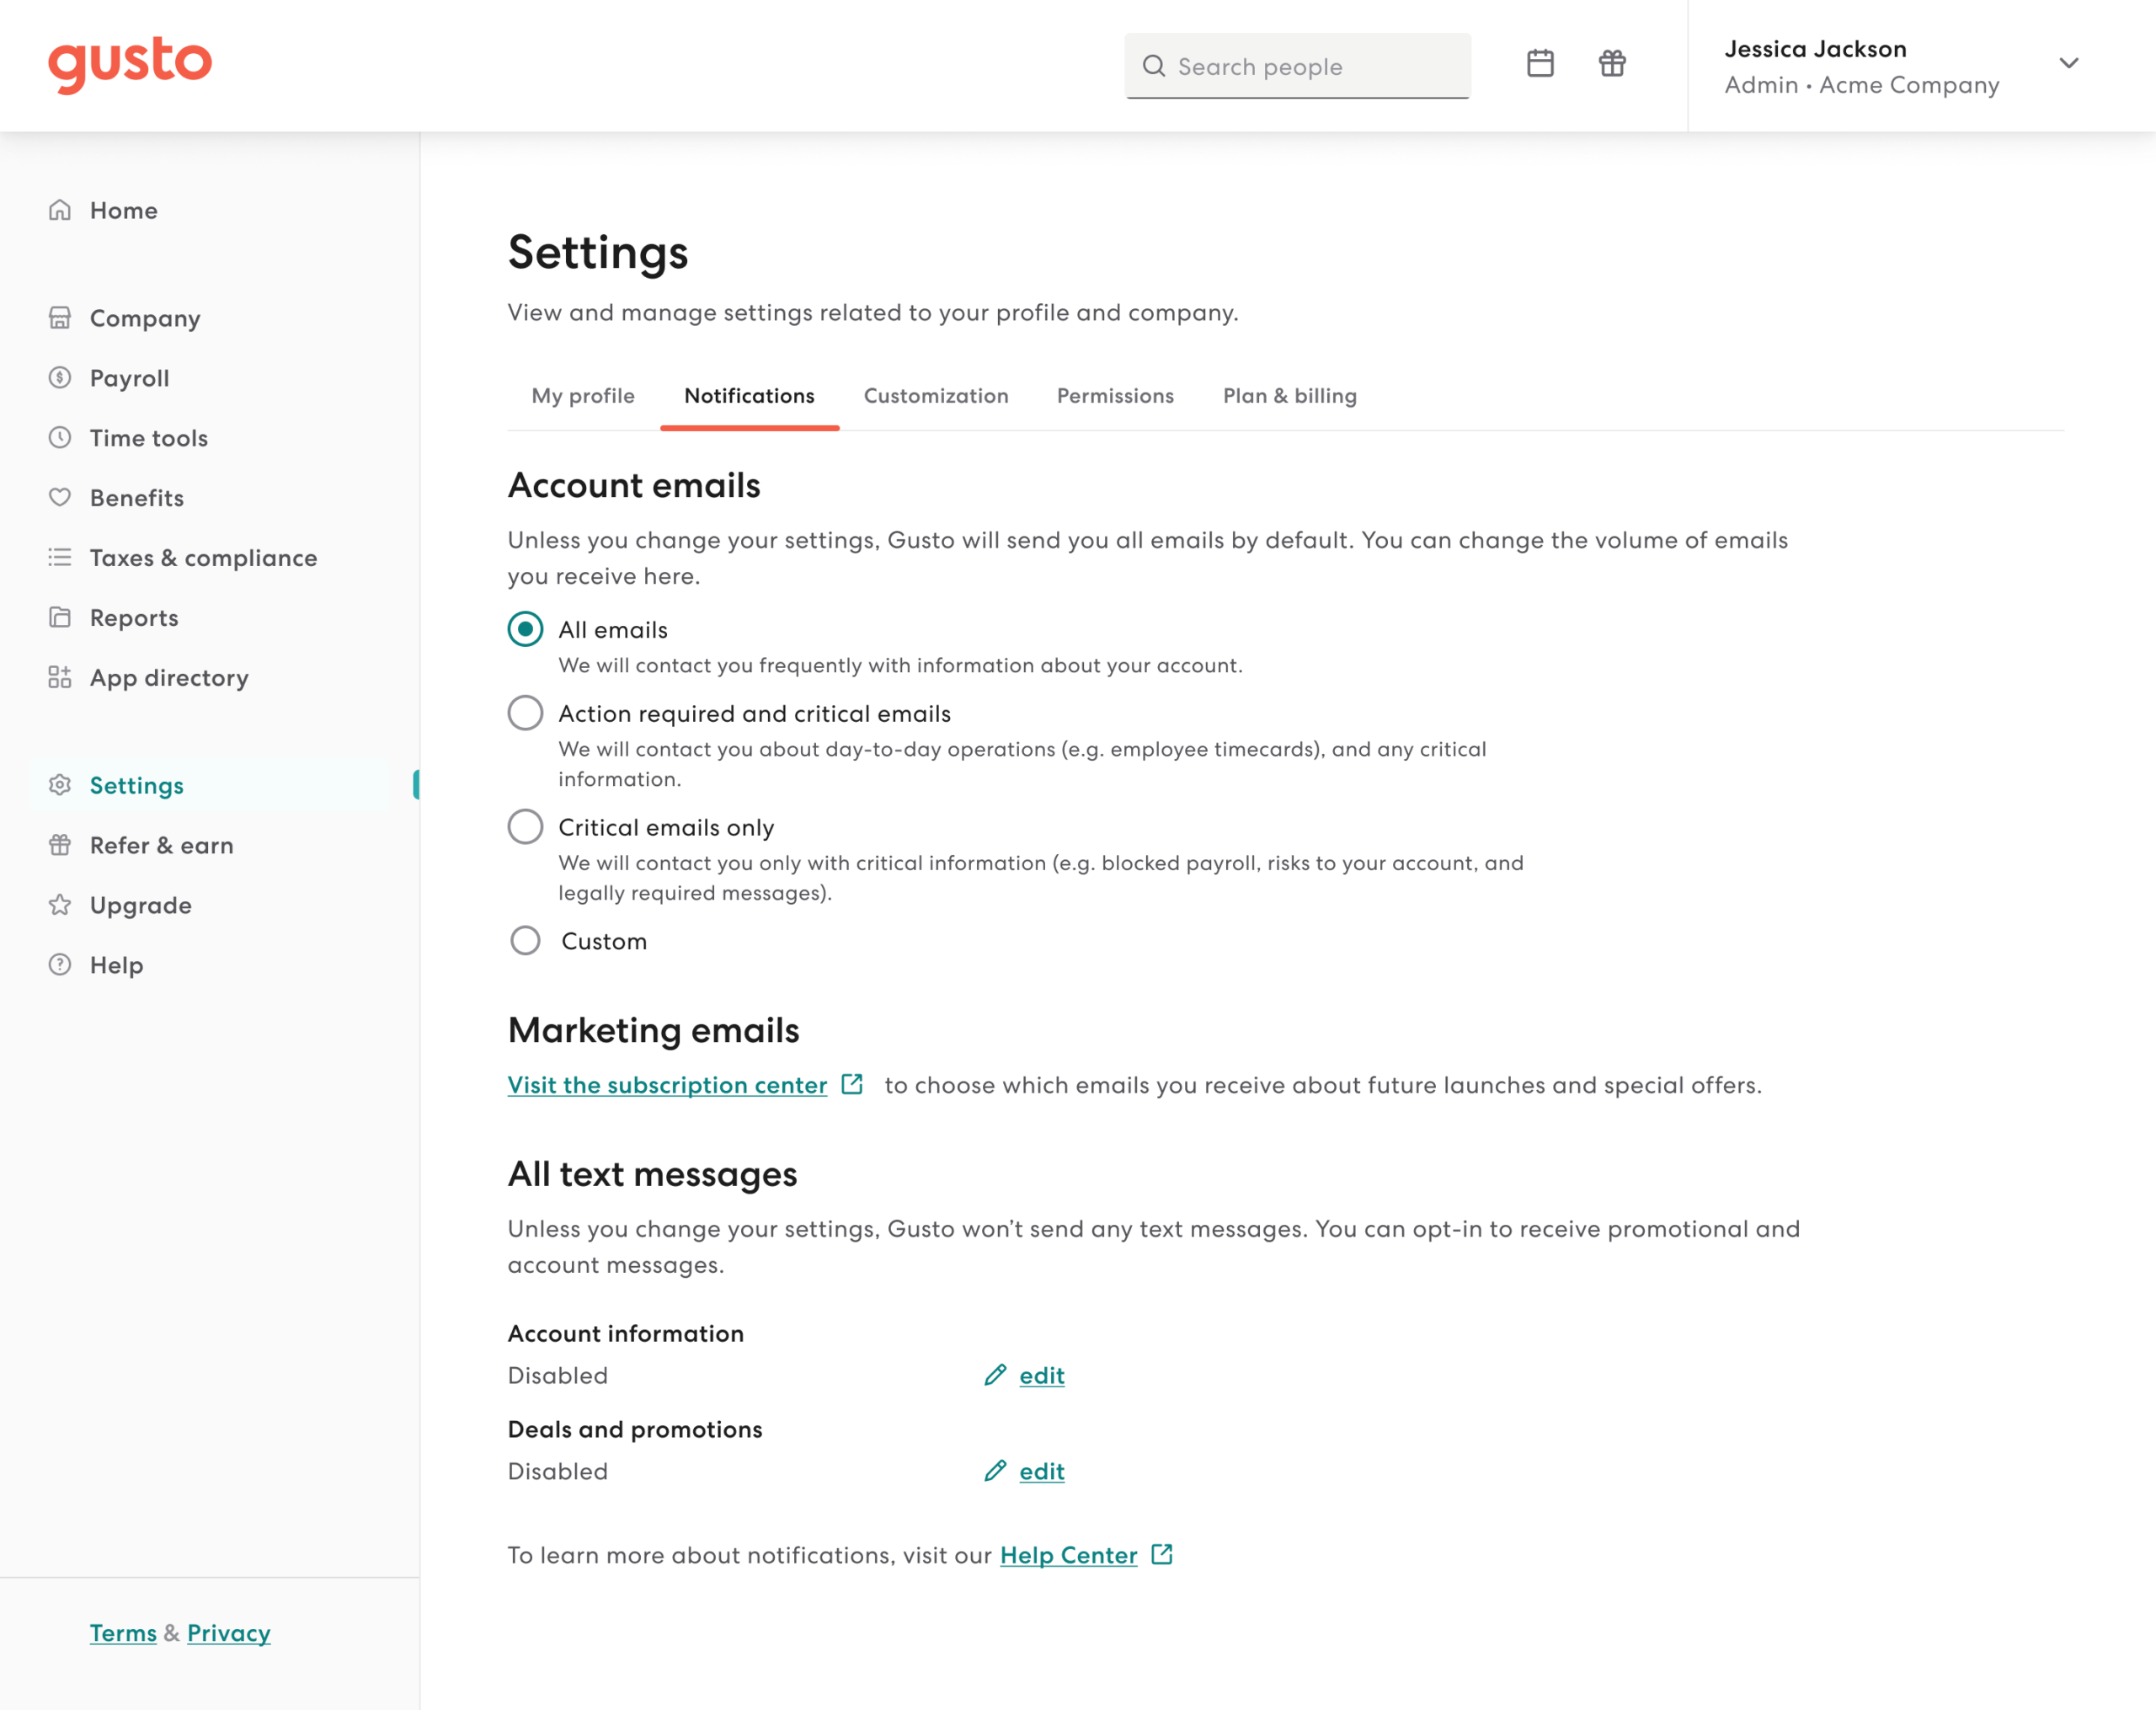This screenshot has width=2156, height=1710.
Task: Select Critical emails only radio button
Action: [x=525, y=827]
